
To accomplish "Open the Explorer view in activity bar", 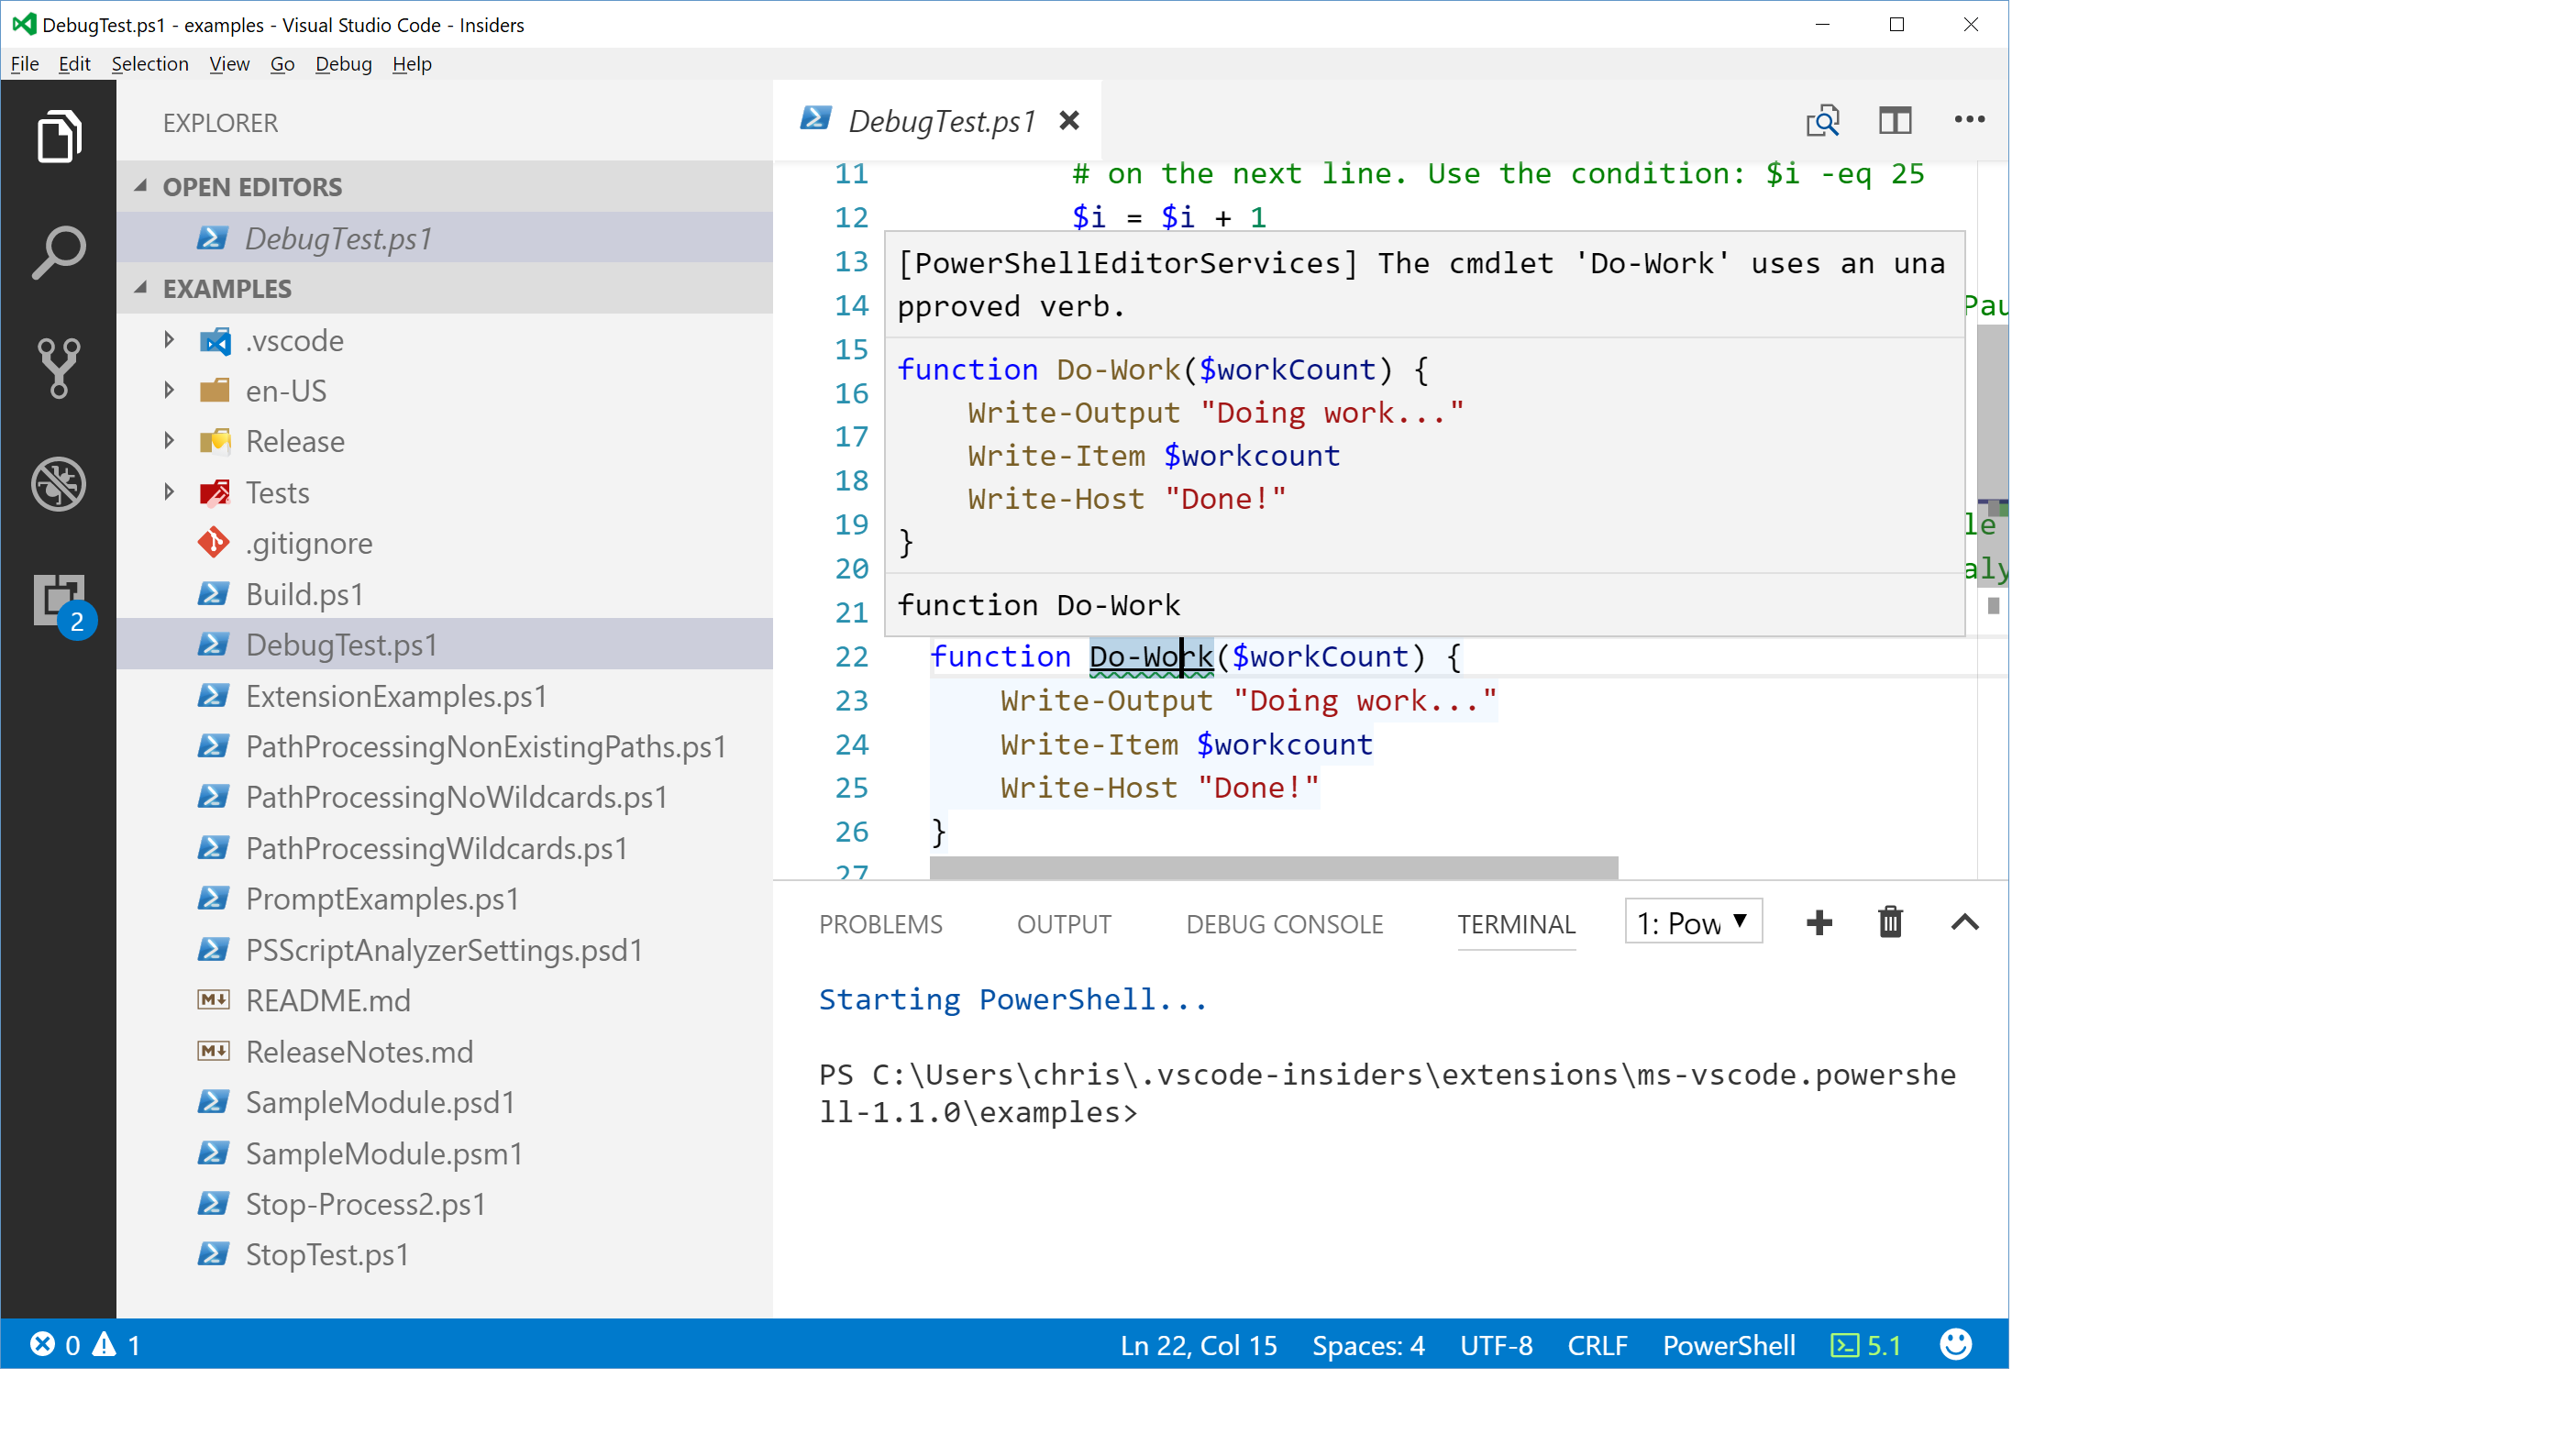I will click(58, 137).
